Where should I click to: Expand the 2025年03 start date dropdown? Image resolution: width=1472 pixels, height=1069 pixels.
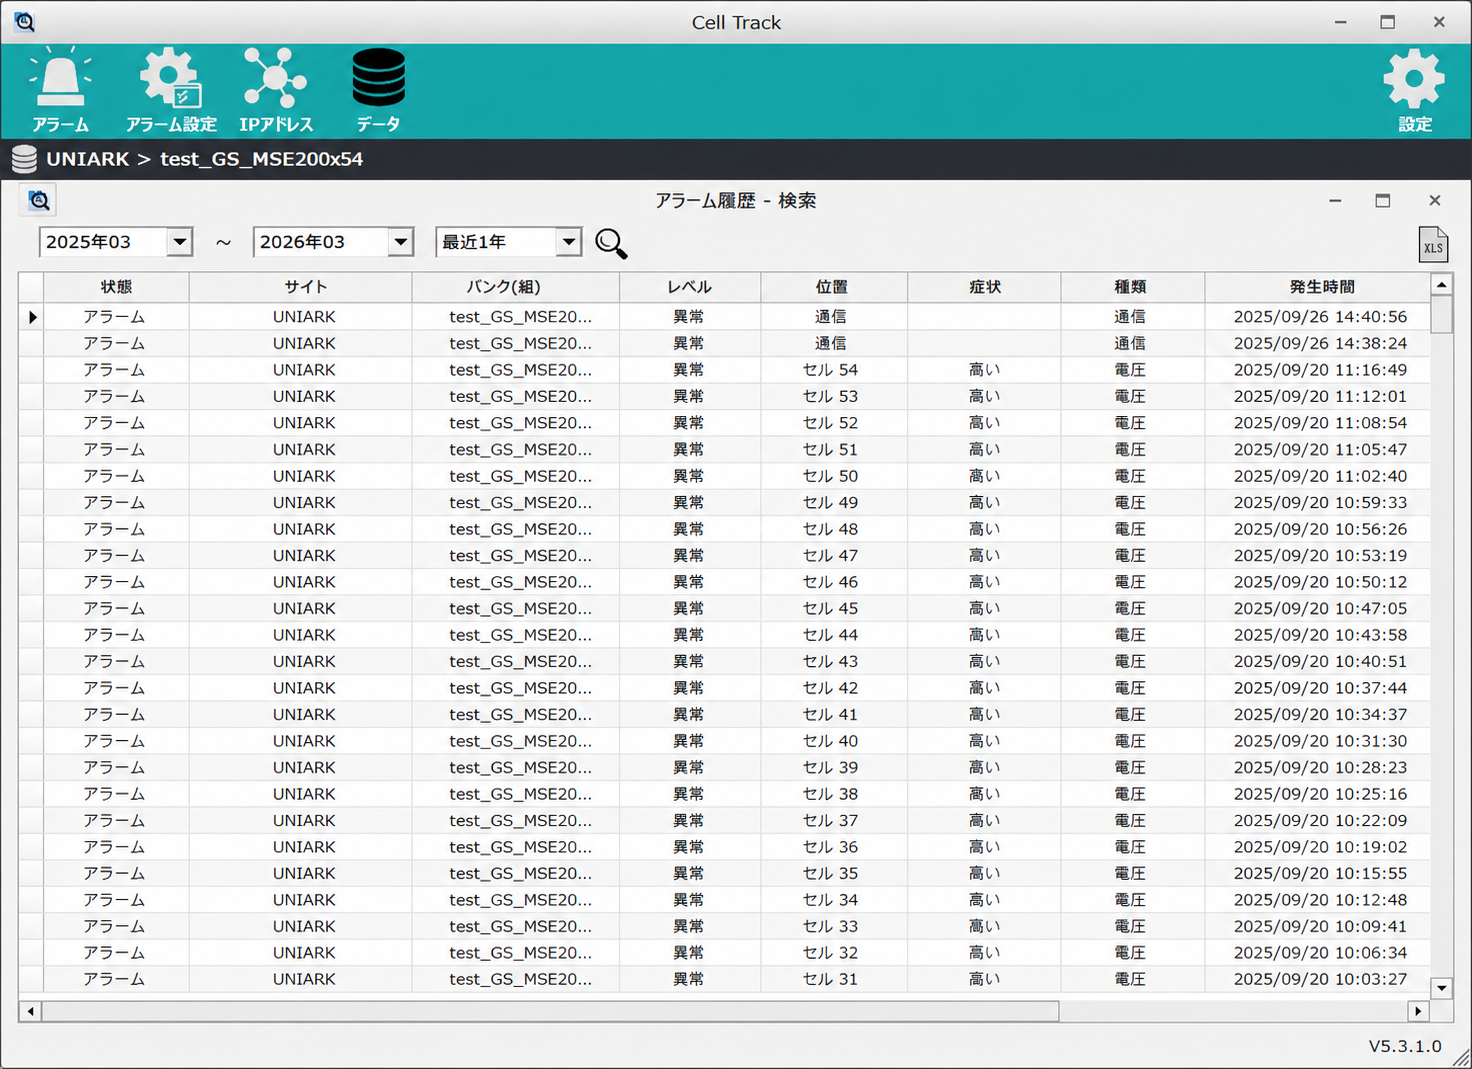point(180,242)
